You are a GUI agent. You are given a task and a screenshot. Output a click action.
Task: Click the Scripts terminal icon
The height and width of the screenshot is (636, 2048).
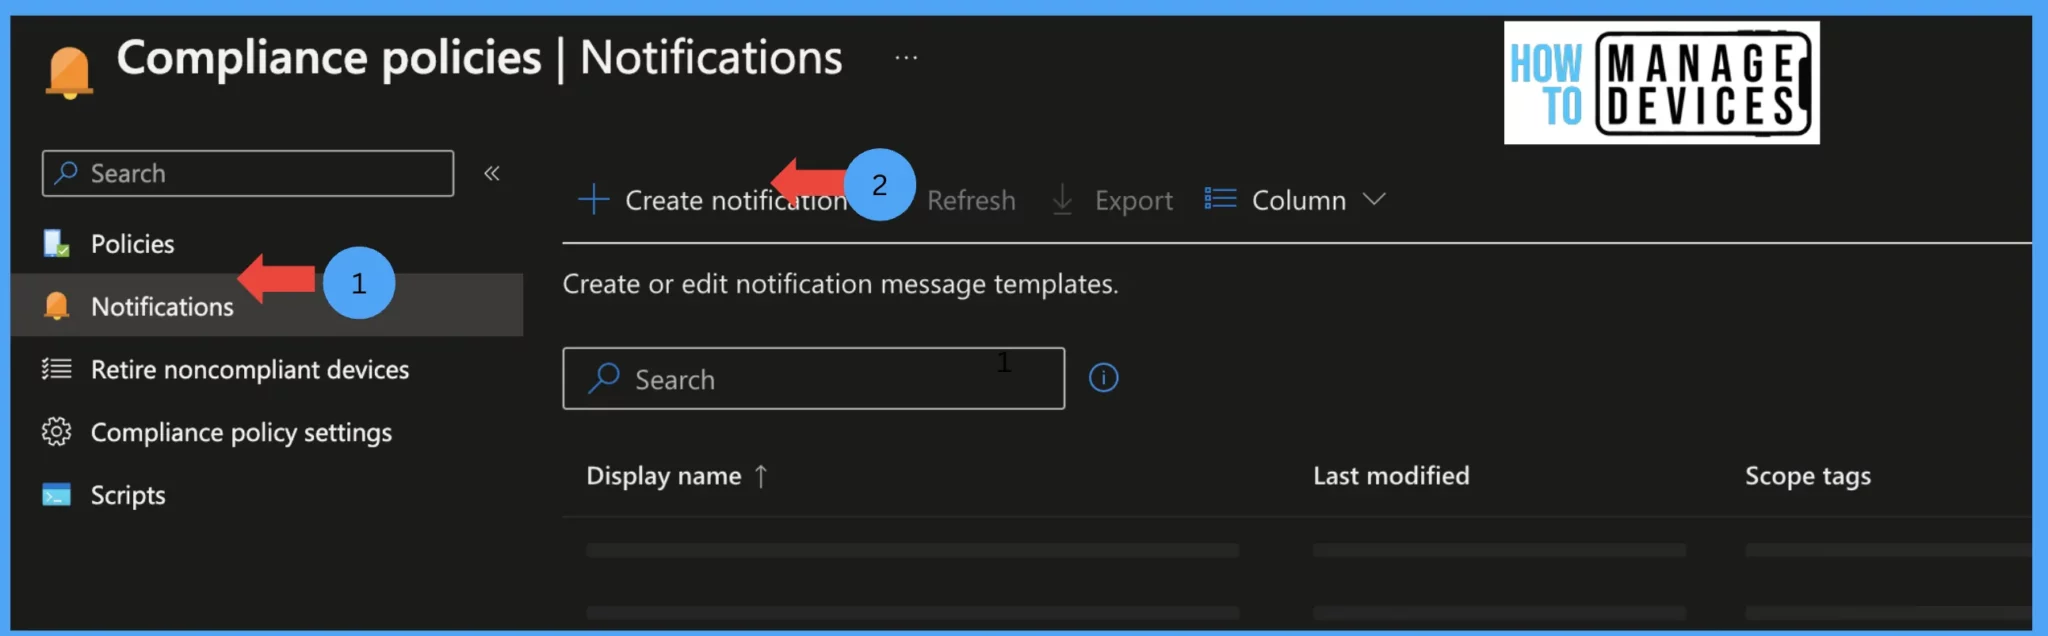pos(56,495)
